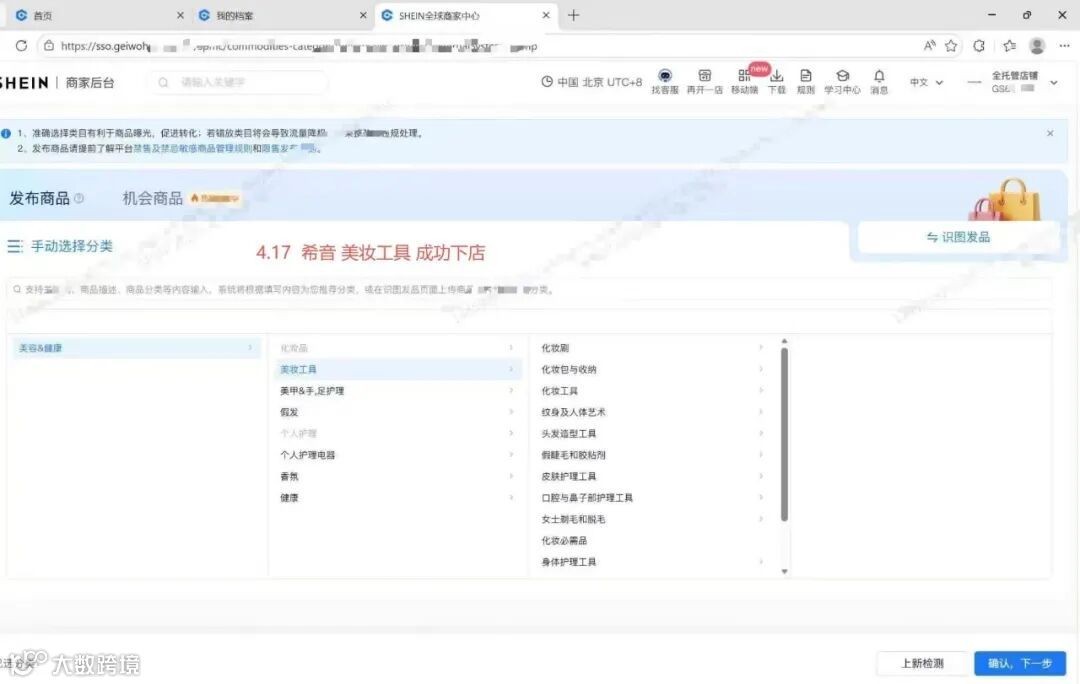Close the 我的档案 browser tab

pyautogui.click(x=363, y=15)
